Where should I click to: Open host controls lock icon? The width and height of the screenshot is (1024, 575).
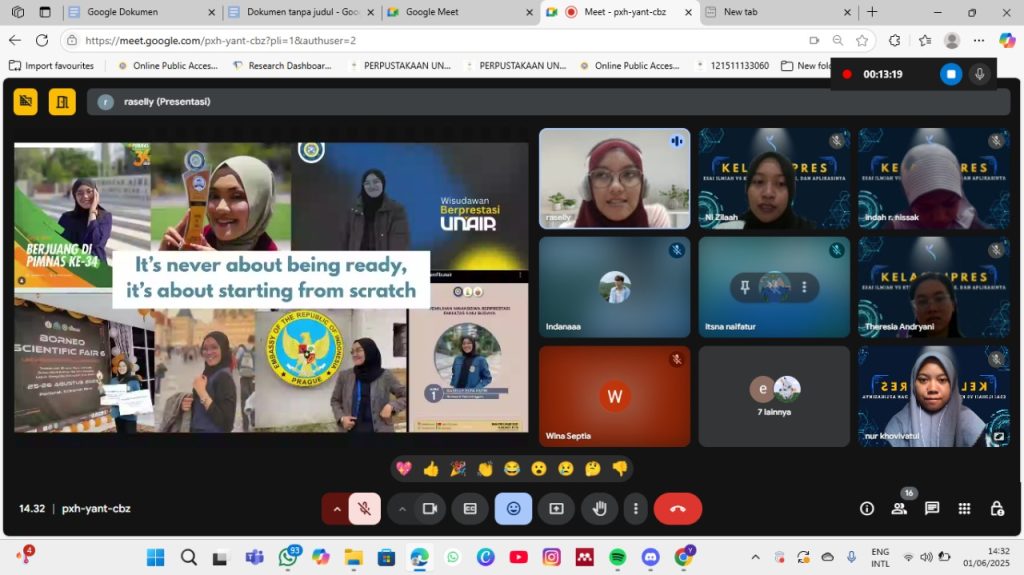pos(996,509)
